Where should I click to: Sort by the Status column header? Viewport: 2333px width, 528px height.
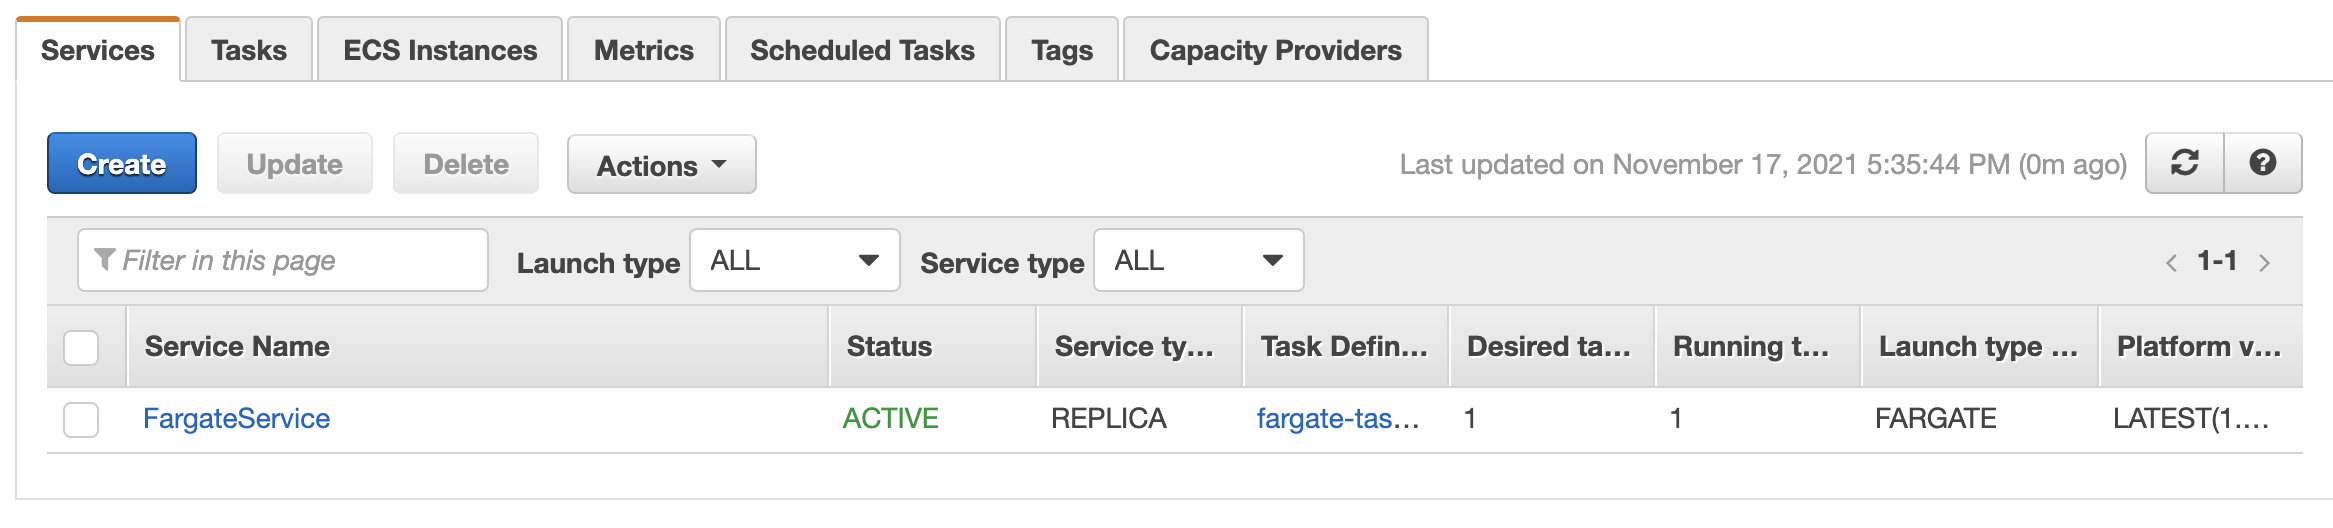(x=889, y=346)
